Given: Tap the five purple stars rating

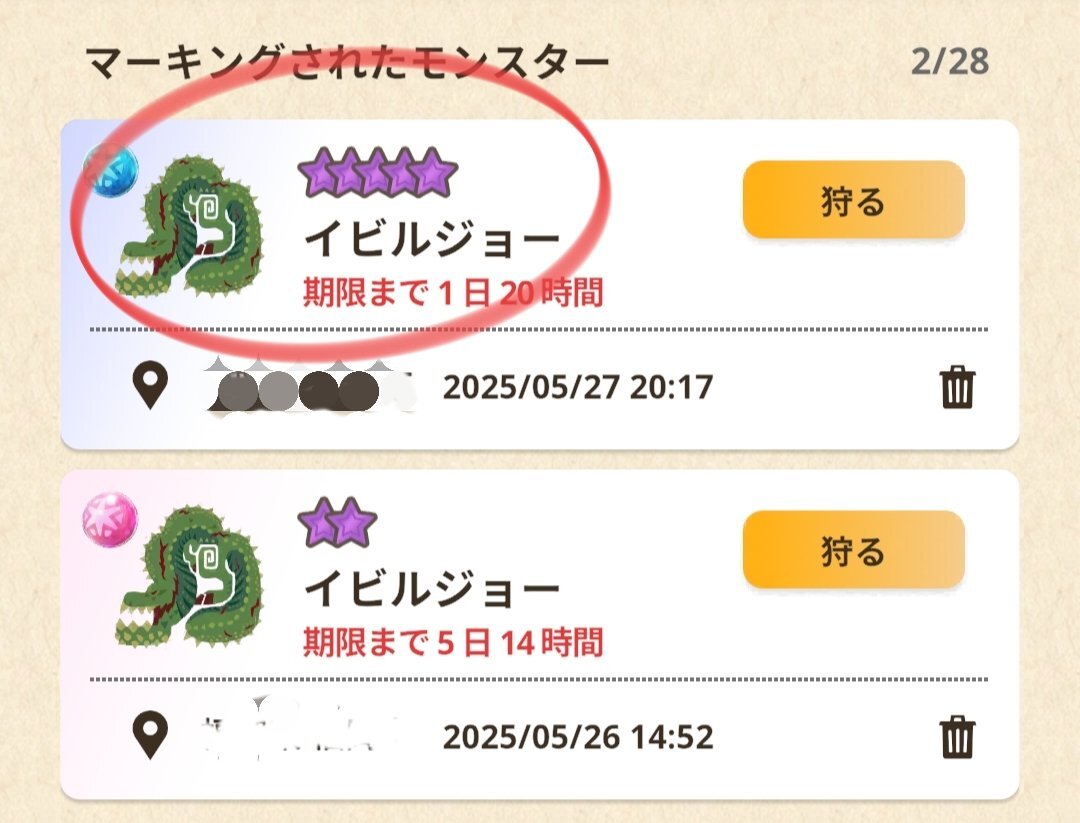Looking at the screenshot, I should click(x=377, y=172).
